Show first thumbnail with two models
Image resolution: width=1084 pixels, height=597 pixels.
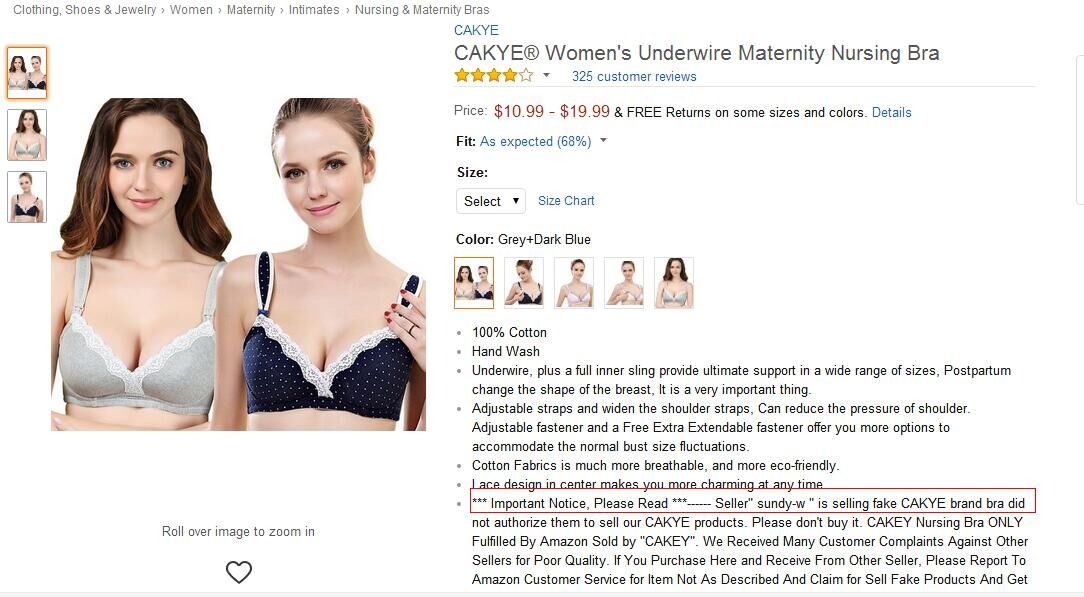coord(27,73)
